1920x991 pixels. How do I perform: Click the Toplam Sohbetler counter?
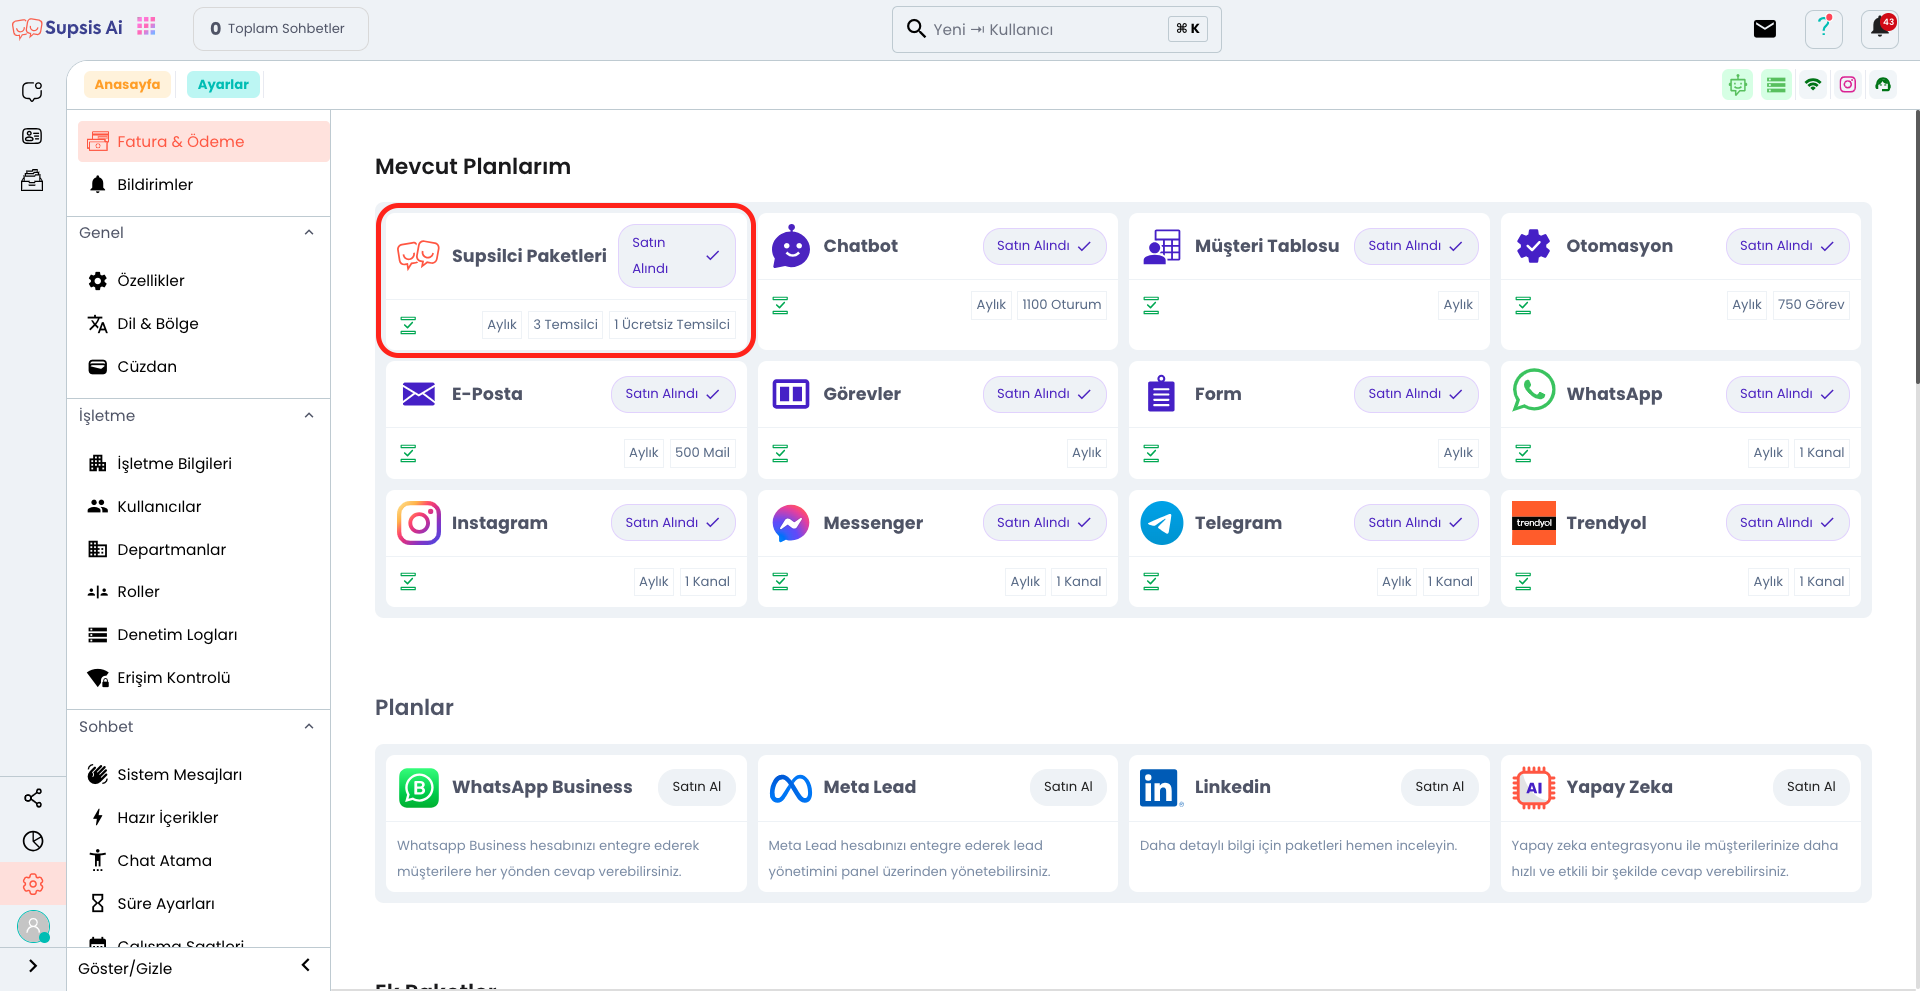280,29
